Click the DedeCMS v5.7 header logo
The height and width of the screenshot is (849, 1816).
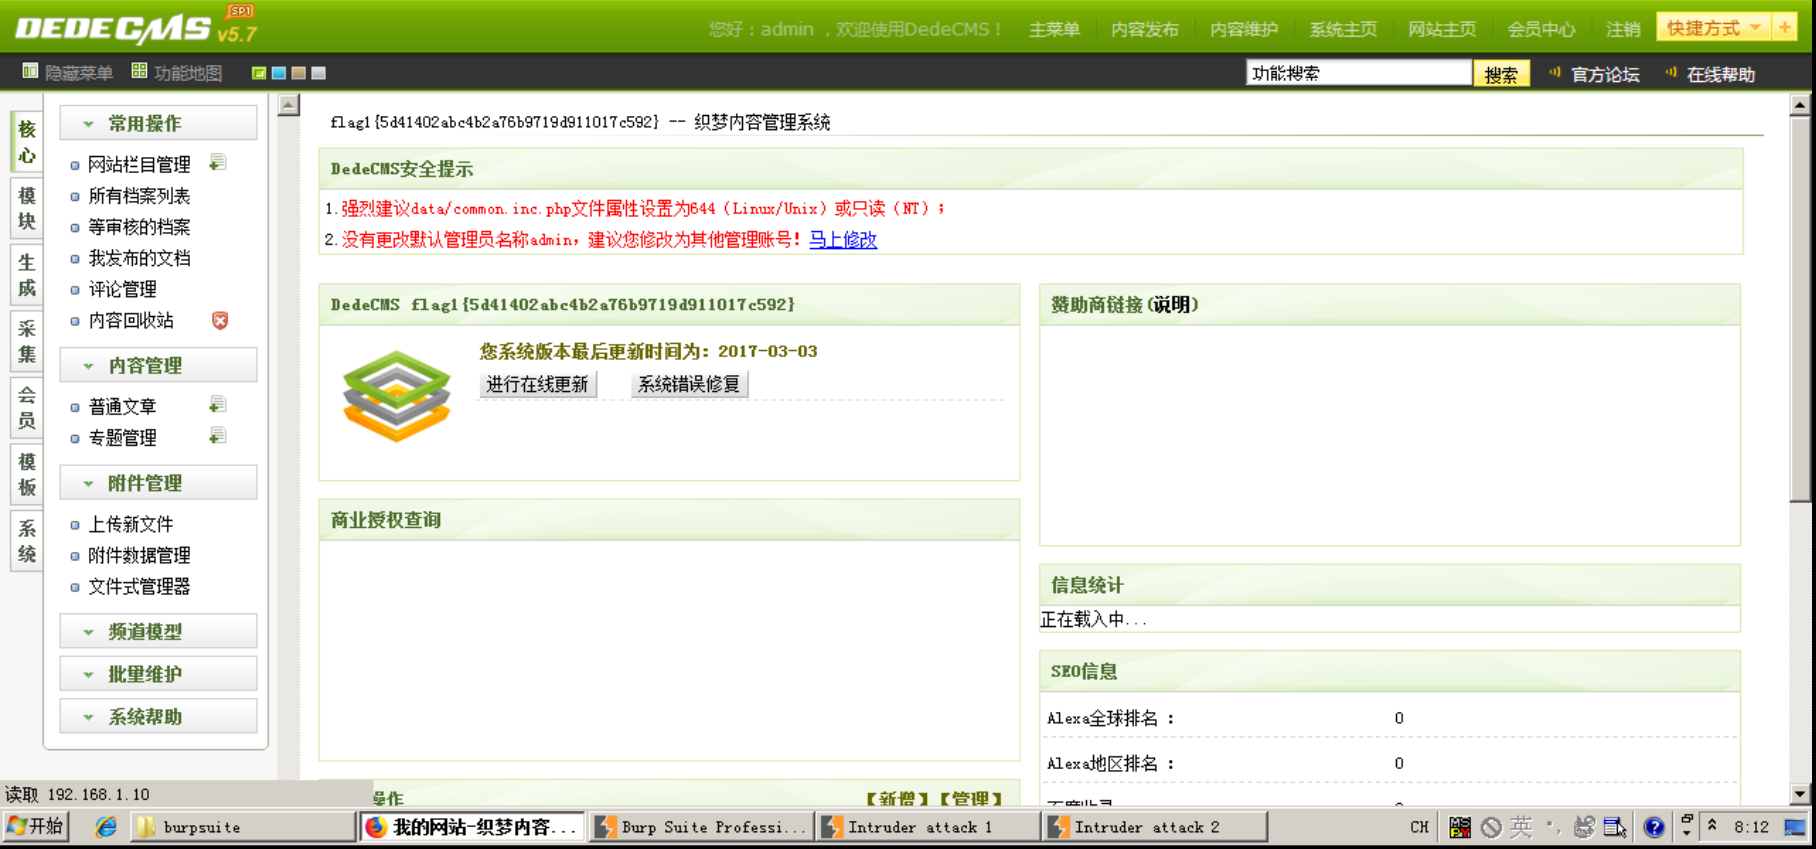tap(136, 27)
